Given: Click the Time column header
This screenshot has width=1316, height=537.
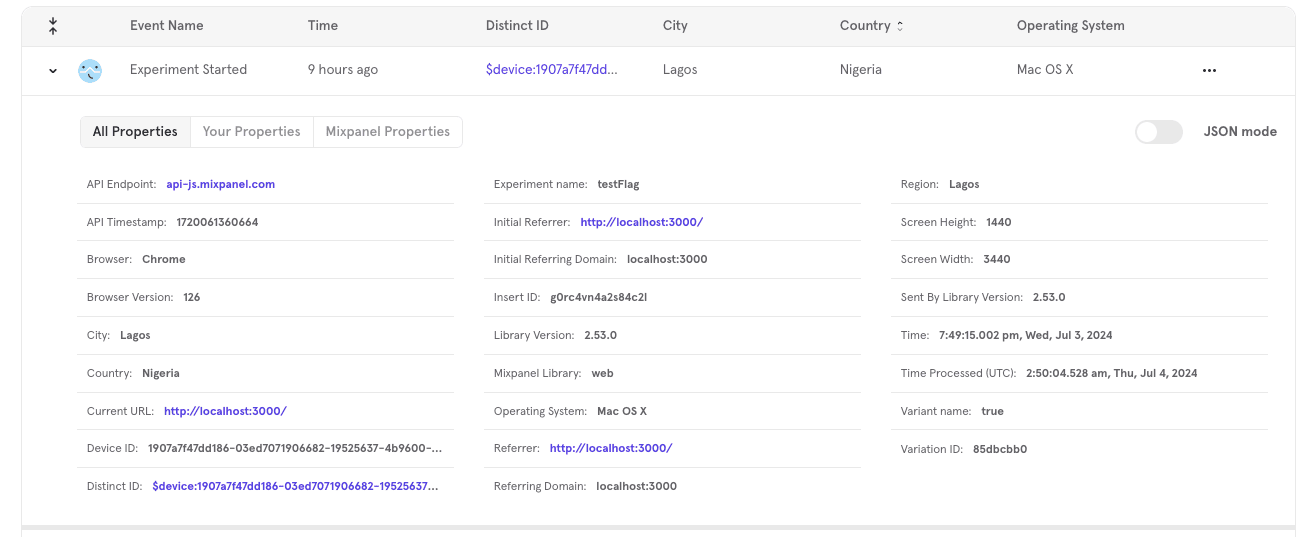Looking at the screenshot, I should [323, 26].
